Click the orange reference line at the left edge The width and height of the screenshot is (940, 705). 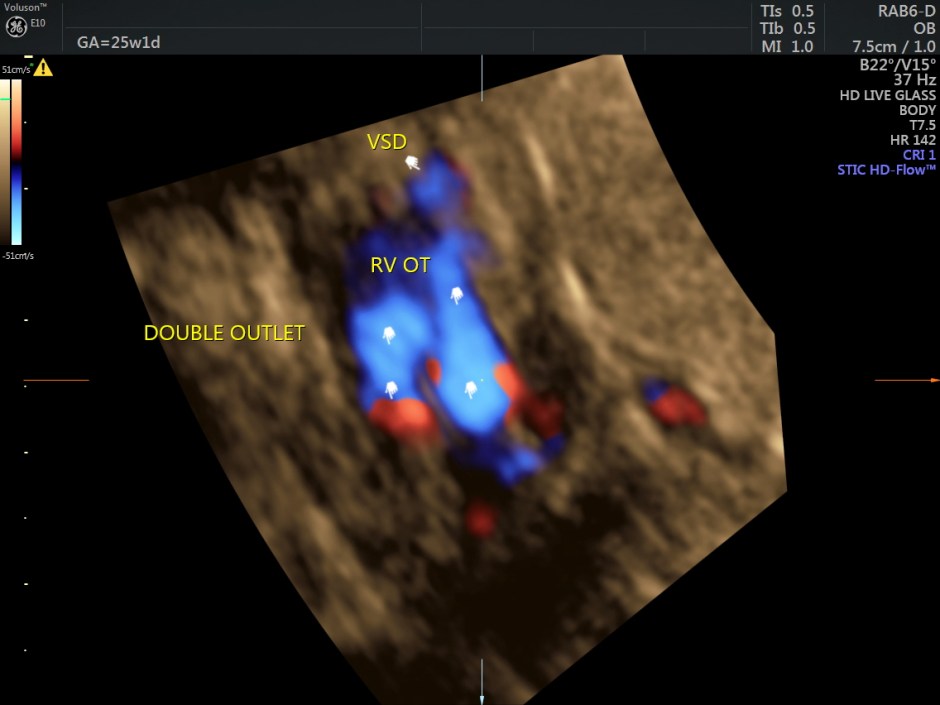(56, 380)
